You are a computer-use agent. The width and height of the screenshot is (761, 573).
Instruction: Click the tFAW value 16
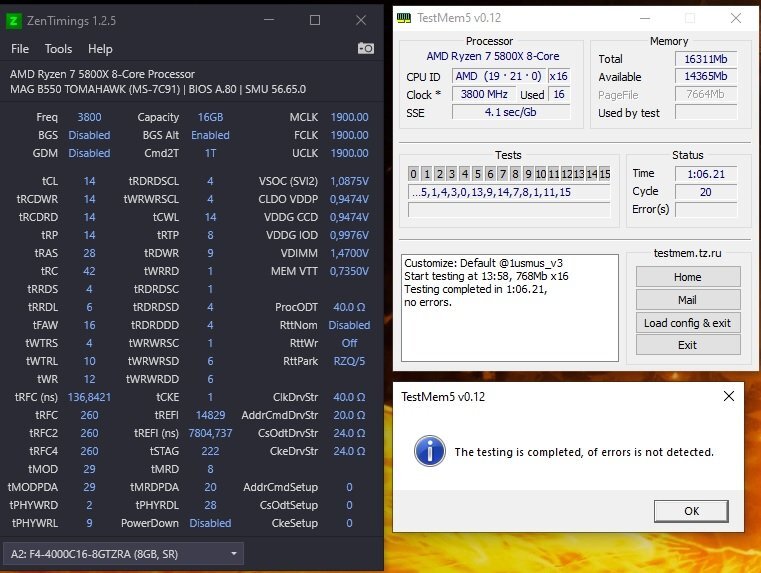coord(89,325)
